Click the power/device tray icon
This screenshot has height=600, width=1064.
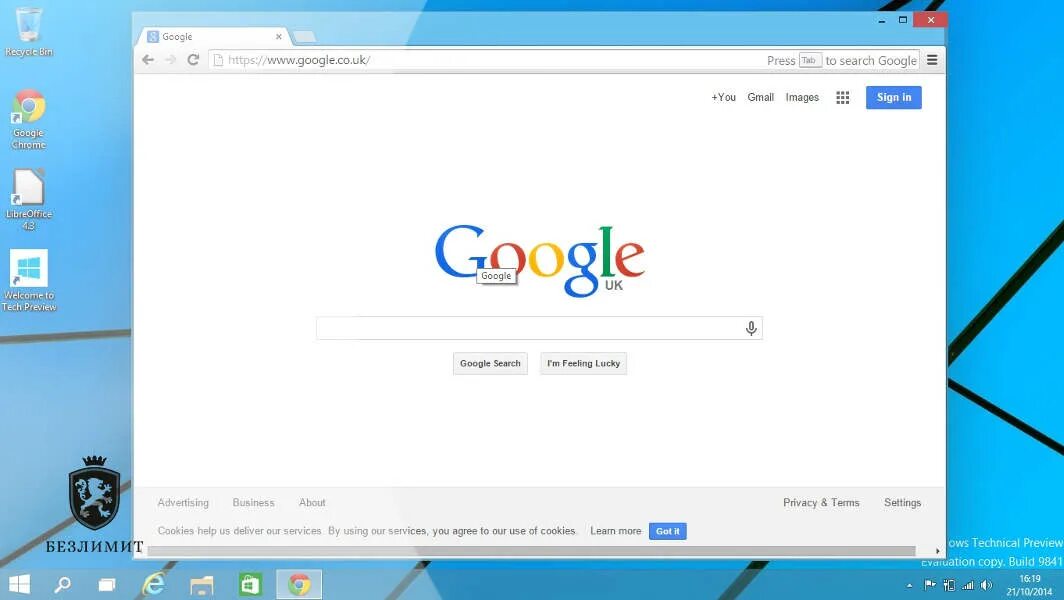[x=949, y=585]
